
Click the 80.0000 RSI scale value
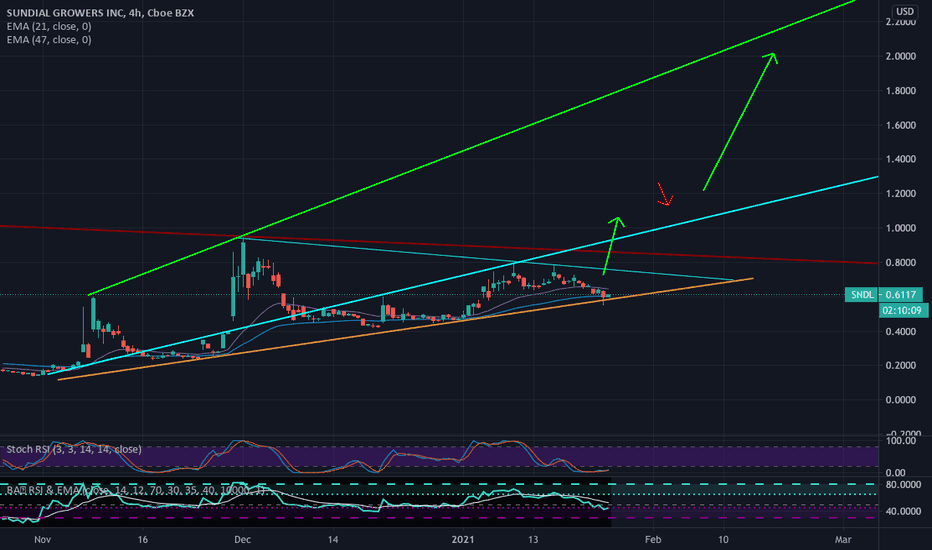pos(903,485)
